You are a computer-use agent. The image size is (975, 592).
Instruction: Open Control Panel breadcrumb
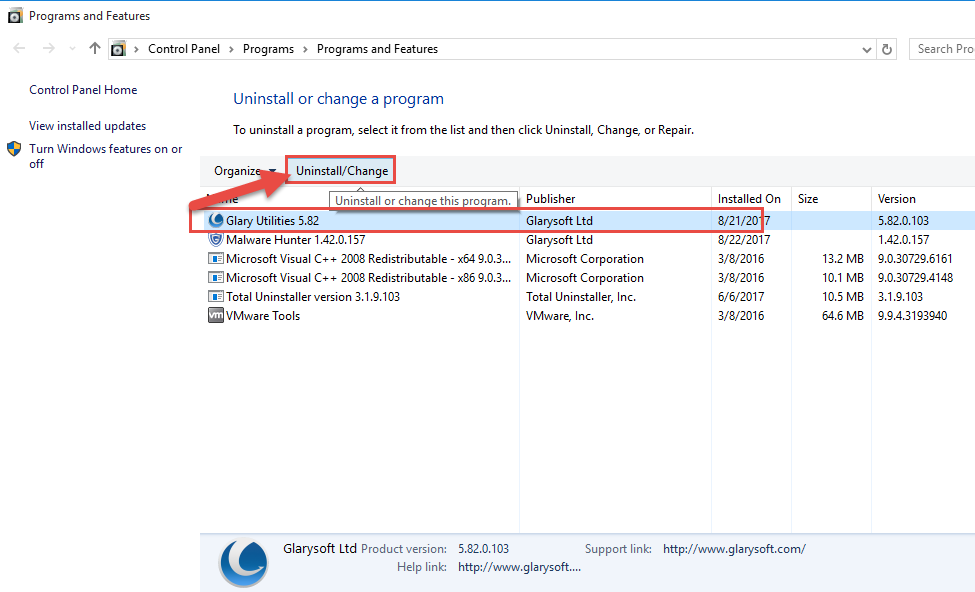click(x=184, y=49)
